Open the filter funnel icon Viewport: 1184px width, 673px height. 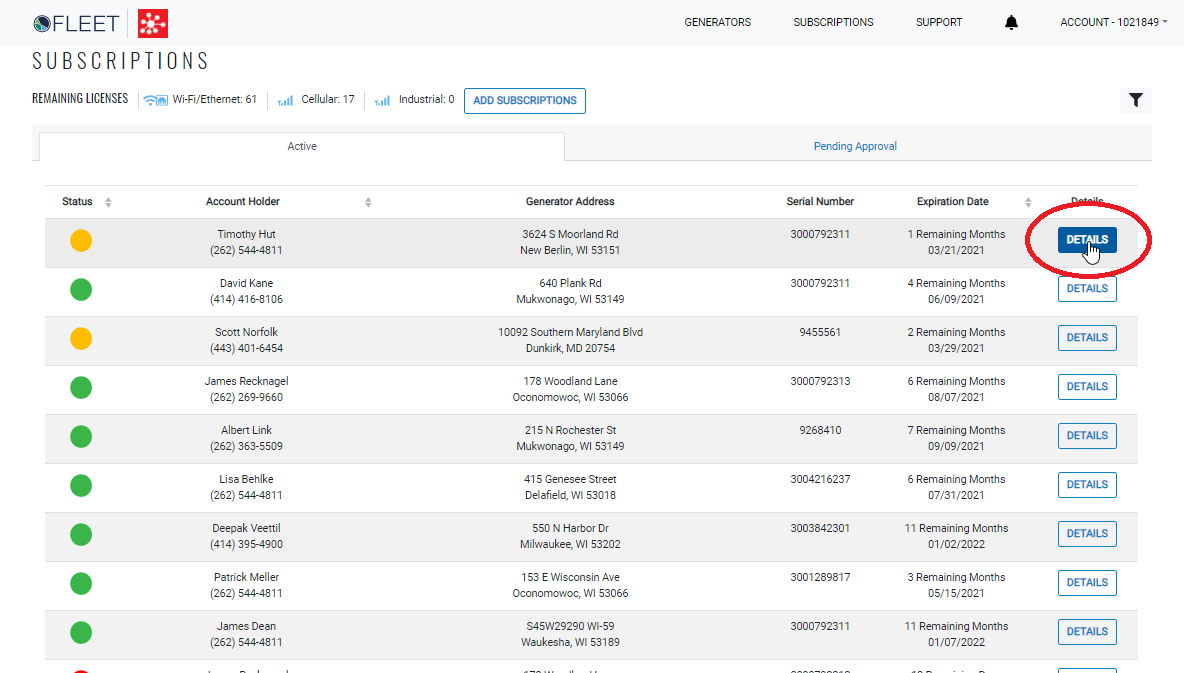click(1136, 100)
